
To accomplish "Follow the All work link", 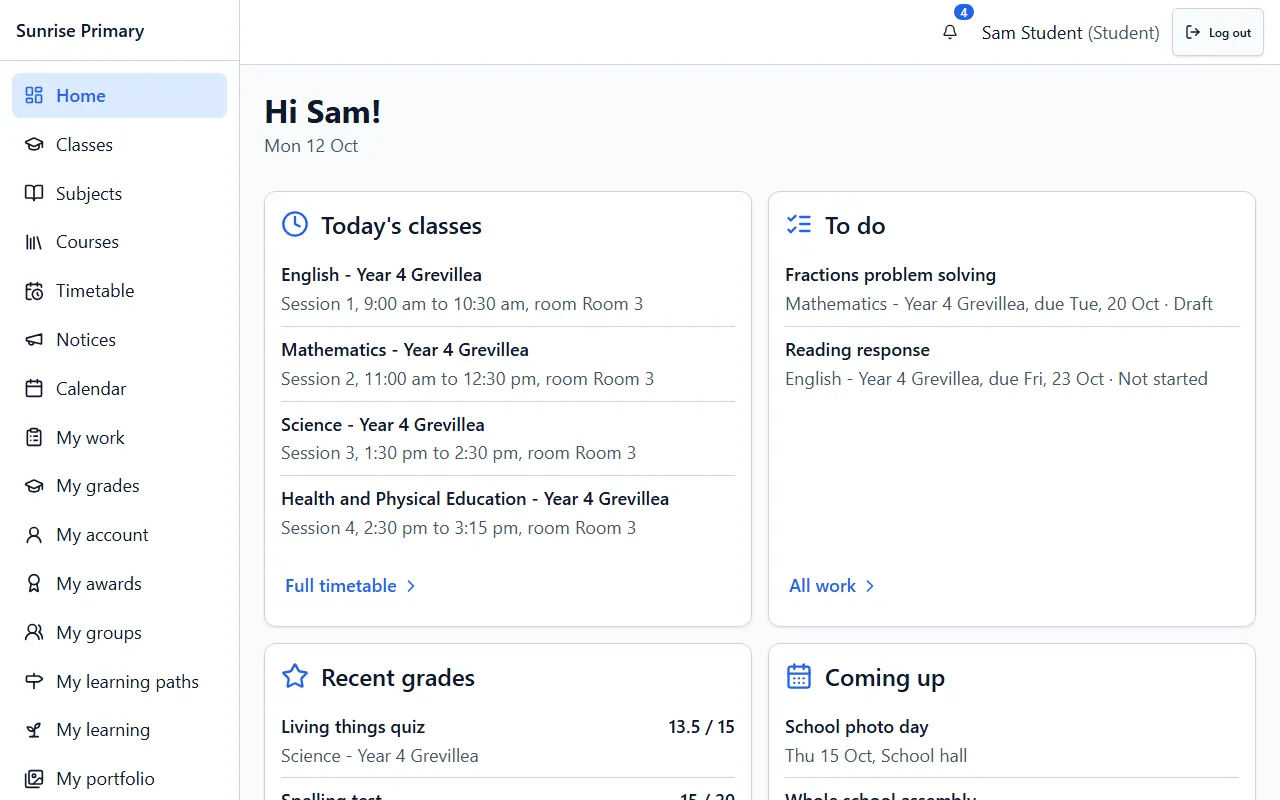I will [832, 586].
